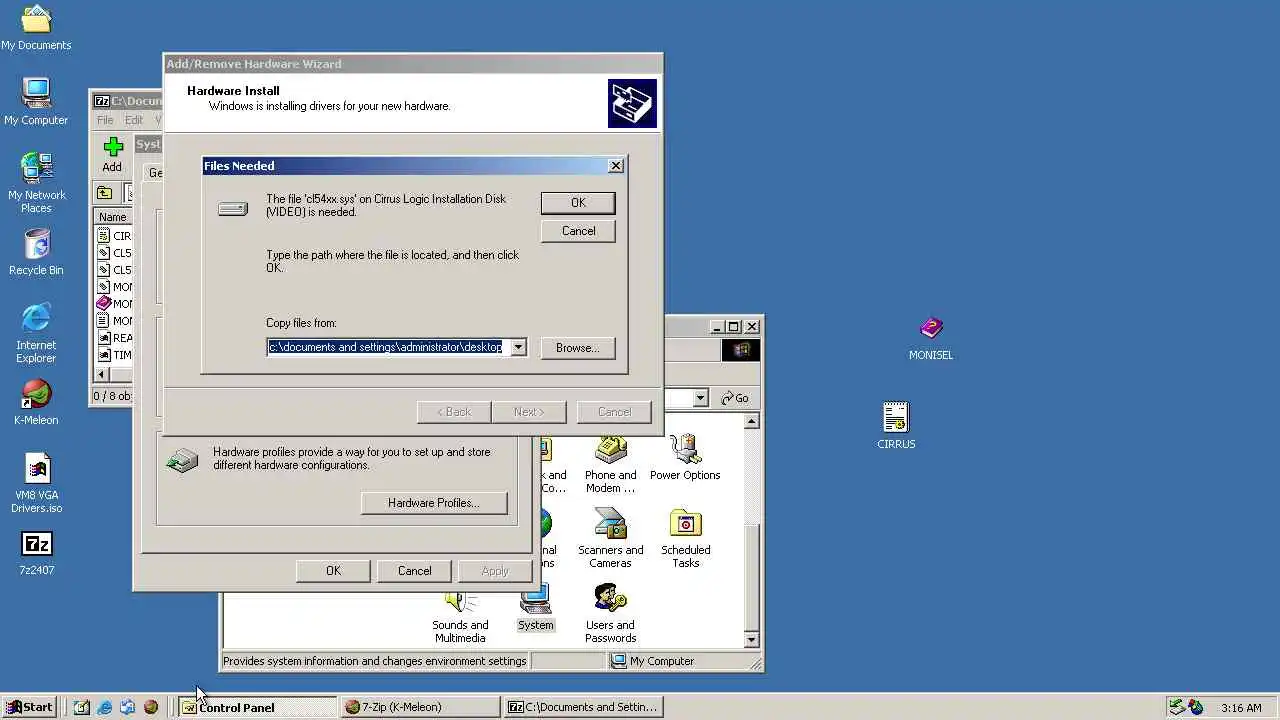The image size is (1280, 720).
Task: Click the 3:16 AM taskbar clock
Action: (1241, 707)
